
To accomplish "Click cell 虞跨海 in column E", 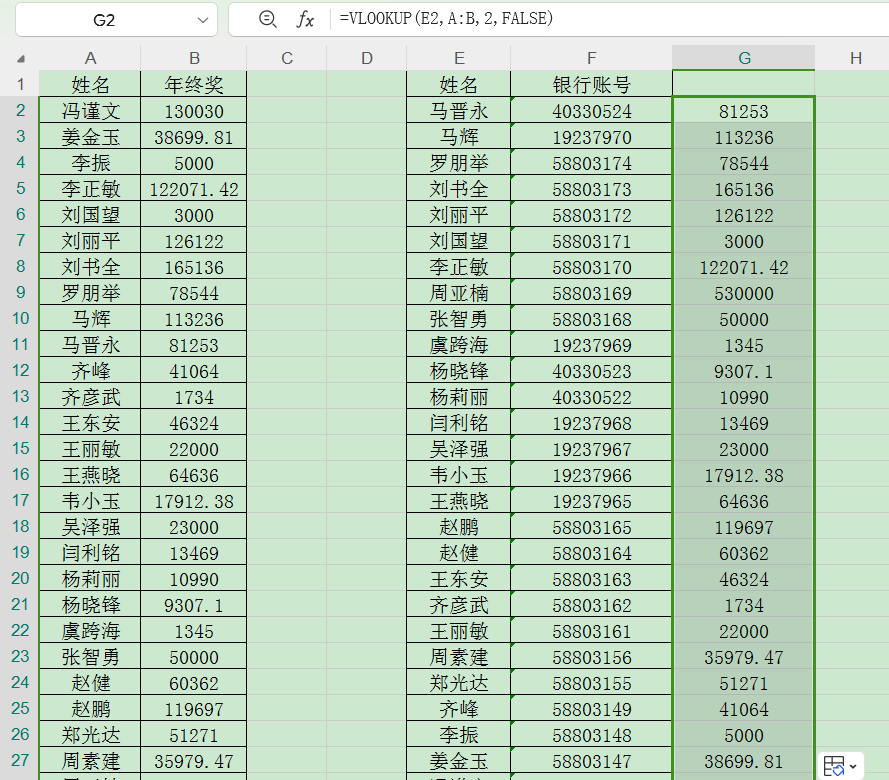I will [459, 345].
